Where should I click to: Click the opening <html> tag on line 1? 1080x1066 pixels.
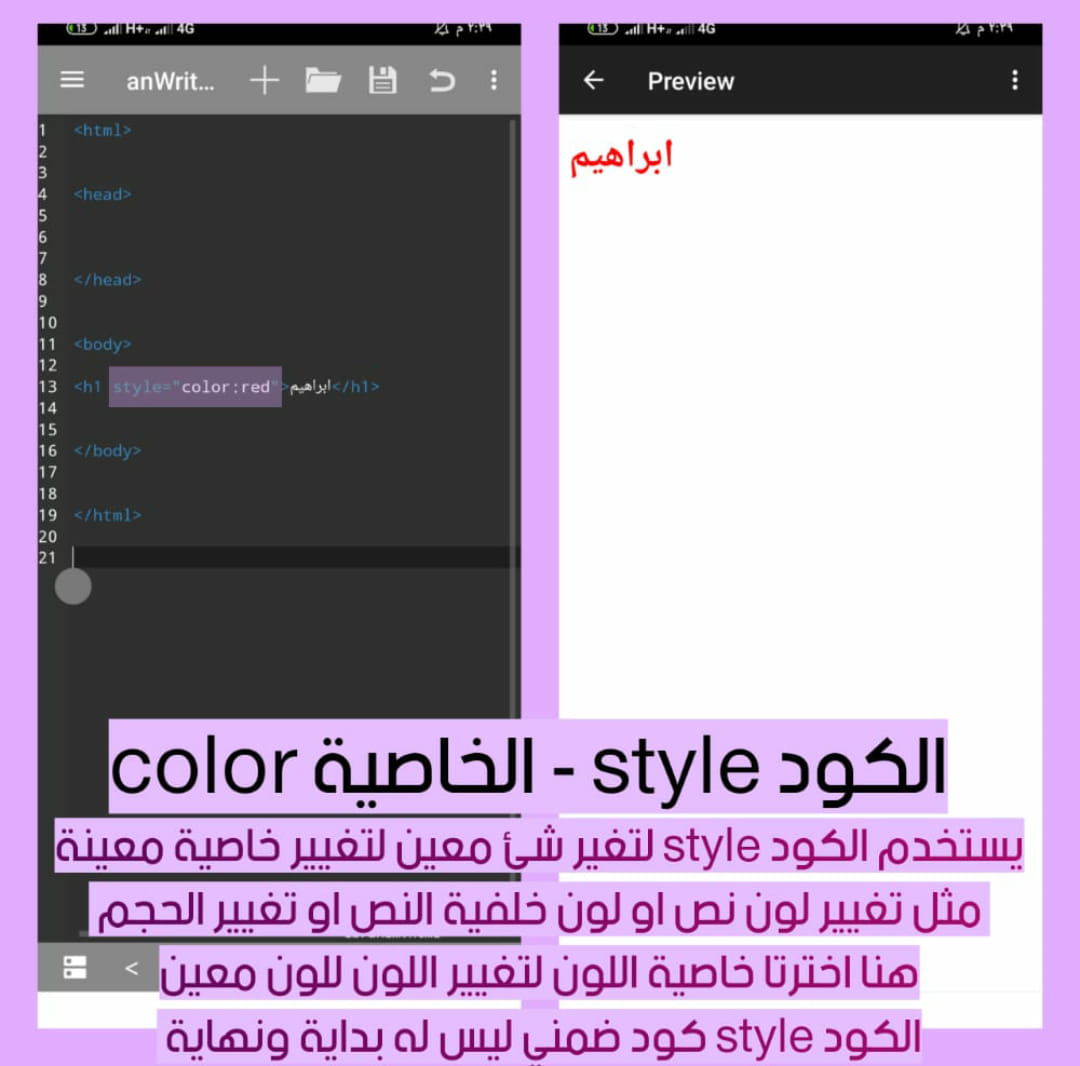pyautogui.click(x=102, y=130)
